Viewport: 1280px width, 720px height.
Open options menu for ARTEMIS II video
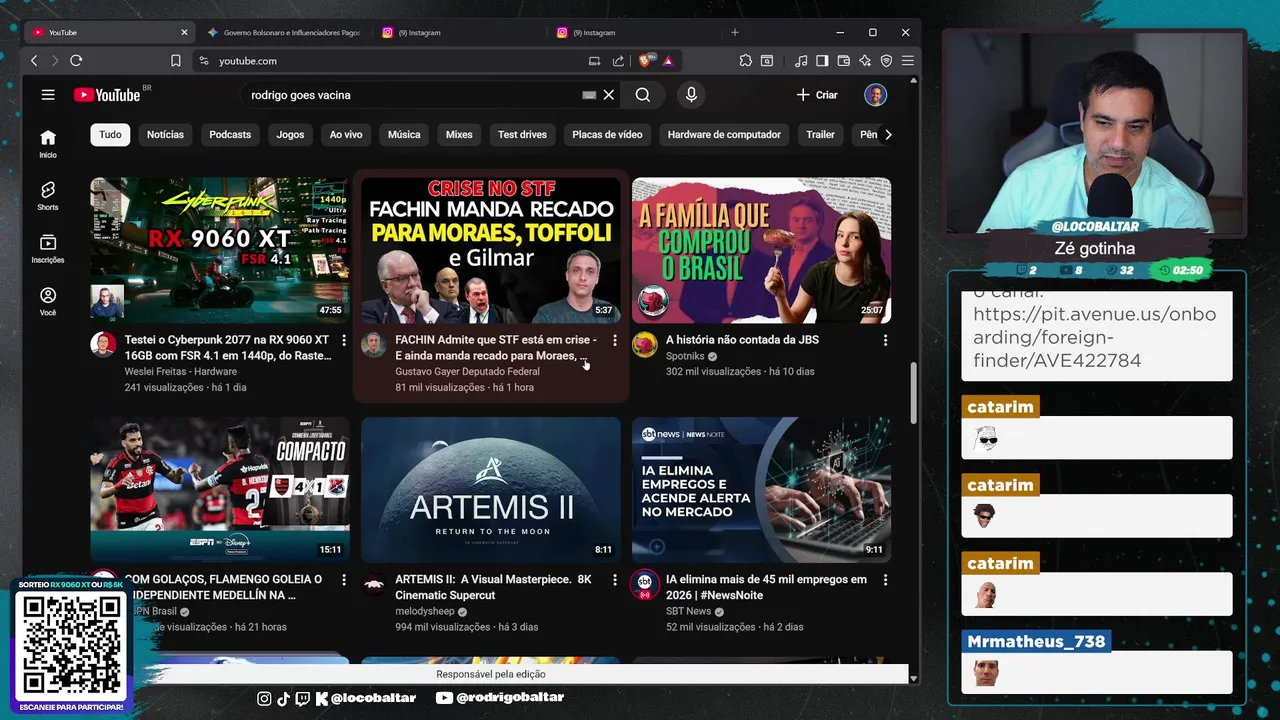point(615,580)
